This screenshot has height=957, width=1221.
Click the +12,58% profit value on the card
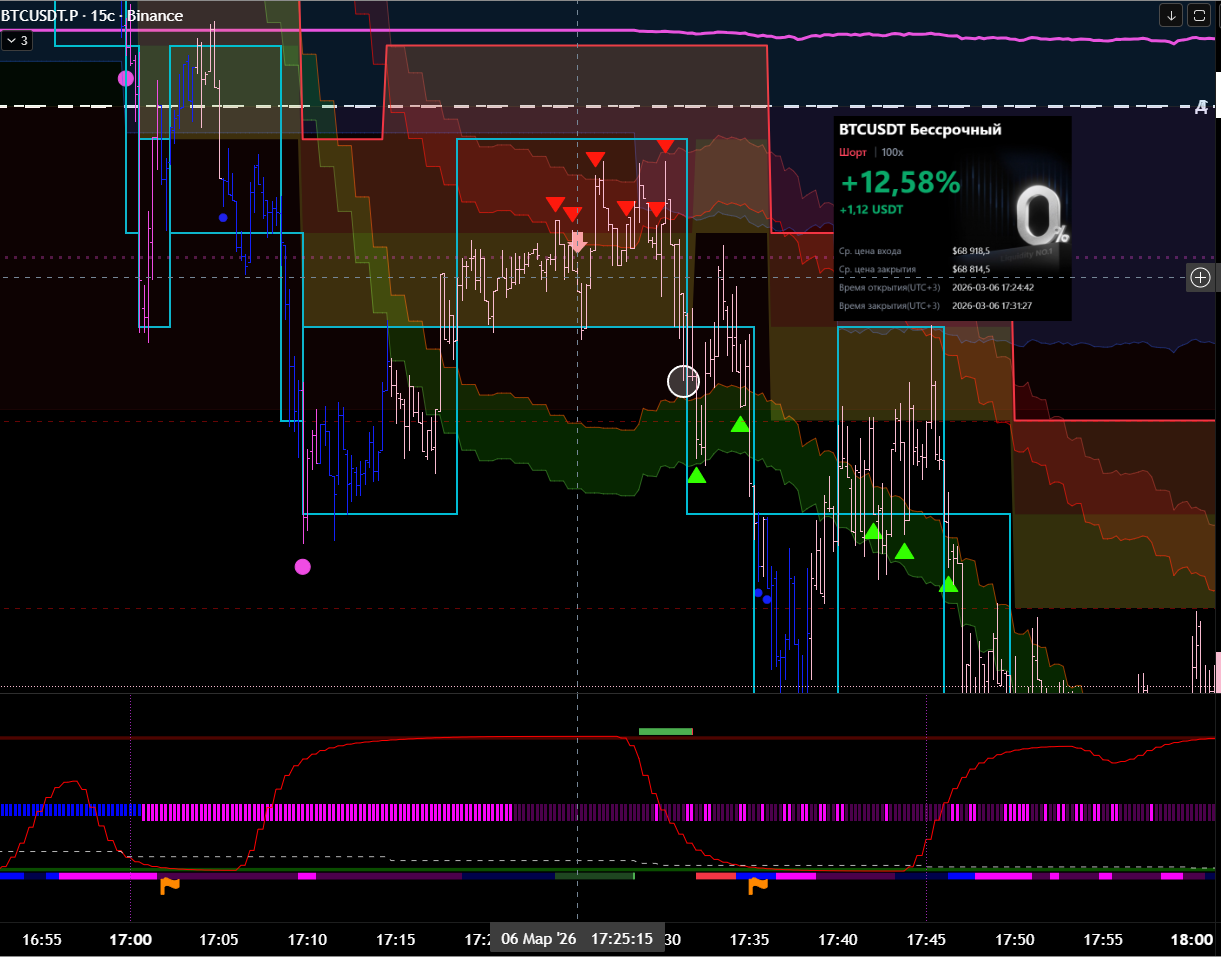[900, 183]
